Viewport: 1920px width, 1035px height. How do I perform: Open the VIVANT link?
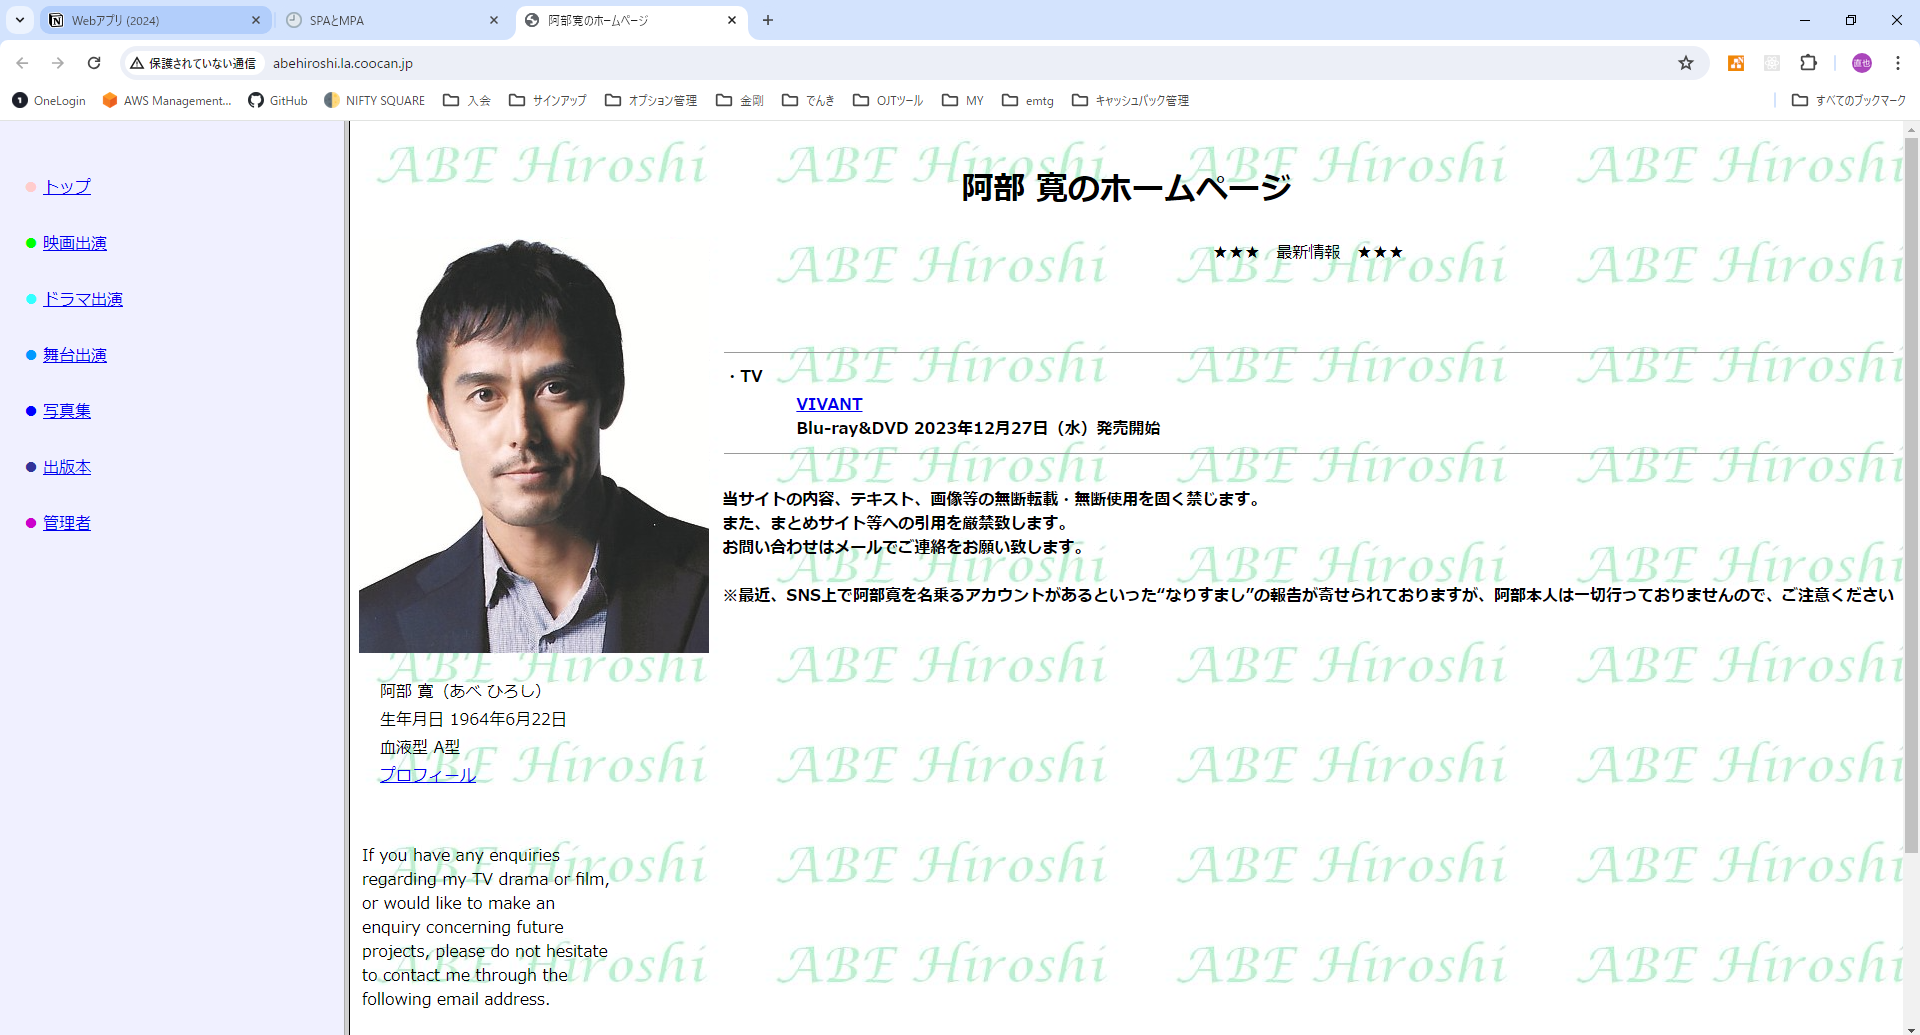pyautogui.click(x=829, y=404)
